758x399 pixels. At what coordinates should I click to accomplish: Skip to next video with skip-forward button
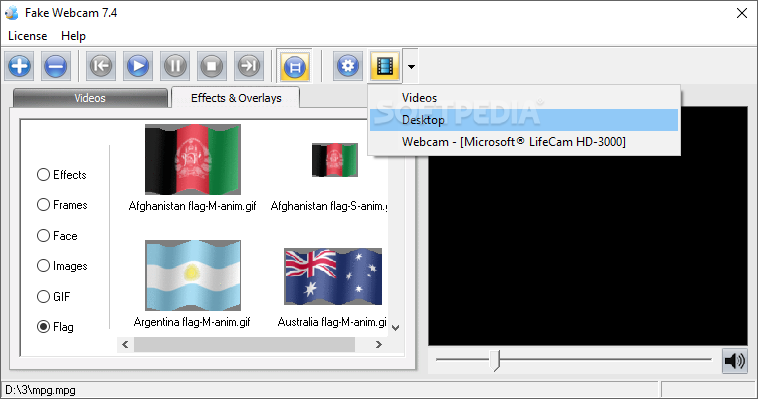[x=249, y=66]
